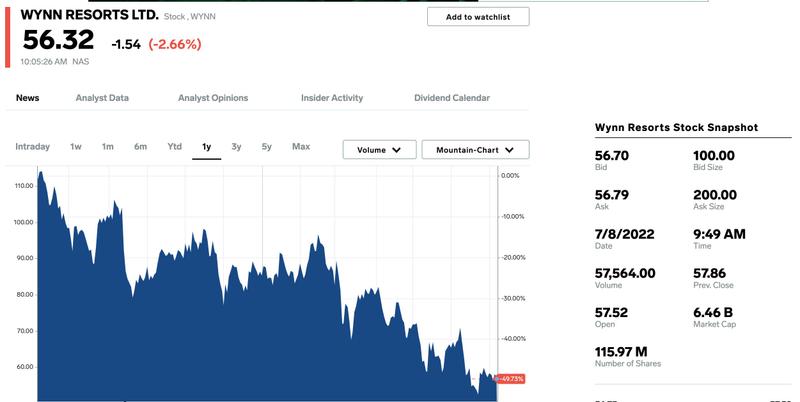Click the Ask Size value 200.00

(x=715, y=195)
